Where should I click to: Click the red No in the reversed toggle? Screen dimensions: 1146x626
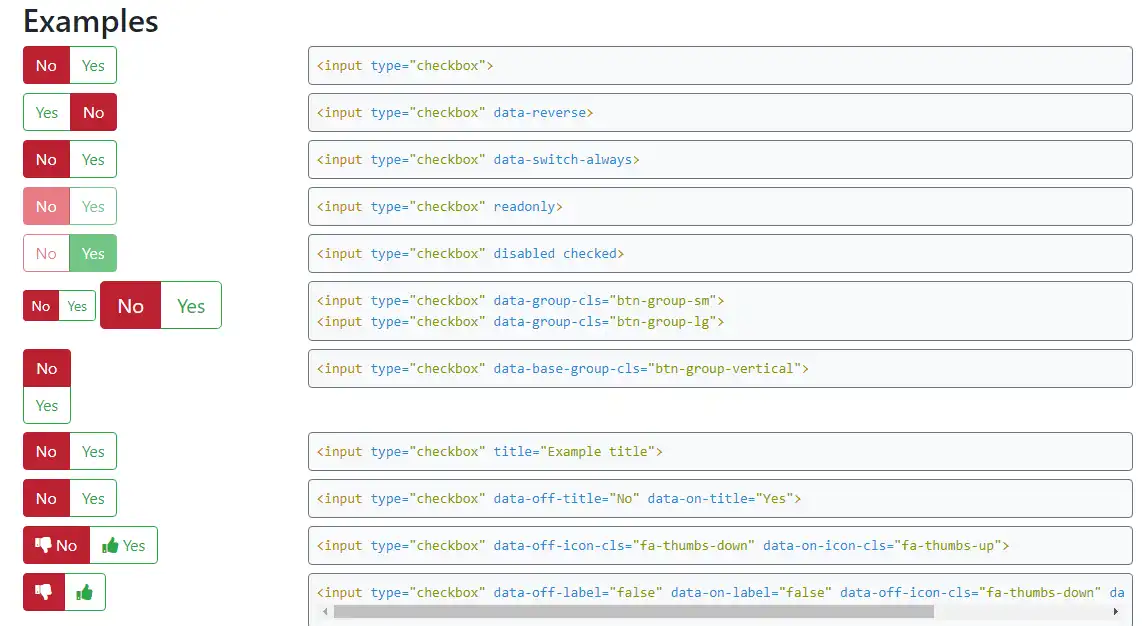click(x=93, y=113)
